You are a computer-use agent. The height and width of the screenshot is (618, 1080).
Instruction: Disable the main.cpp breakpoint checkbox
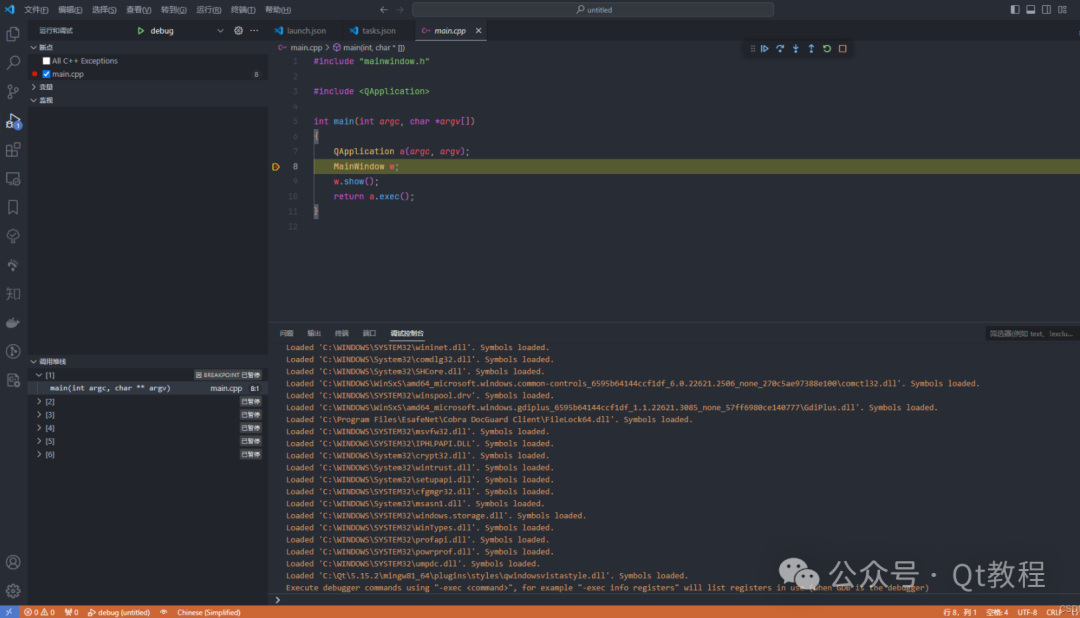tap(46, 74)
